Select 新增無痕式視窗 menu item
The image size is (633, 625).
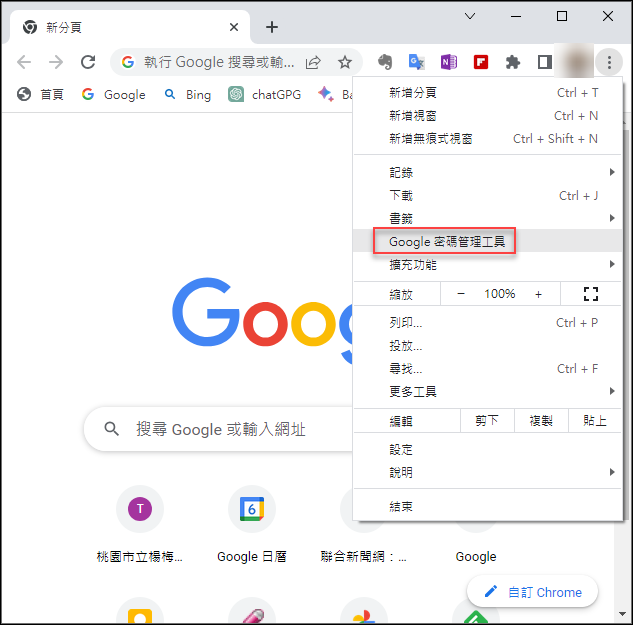coord(488,139)
